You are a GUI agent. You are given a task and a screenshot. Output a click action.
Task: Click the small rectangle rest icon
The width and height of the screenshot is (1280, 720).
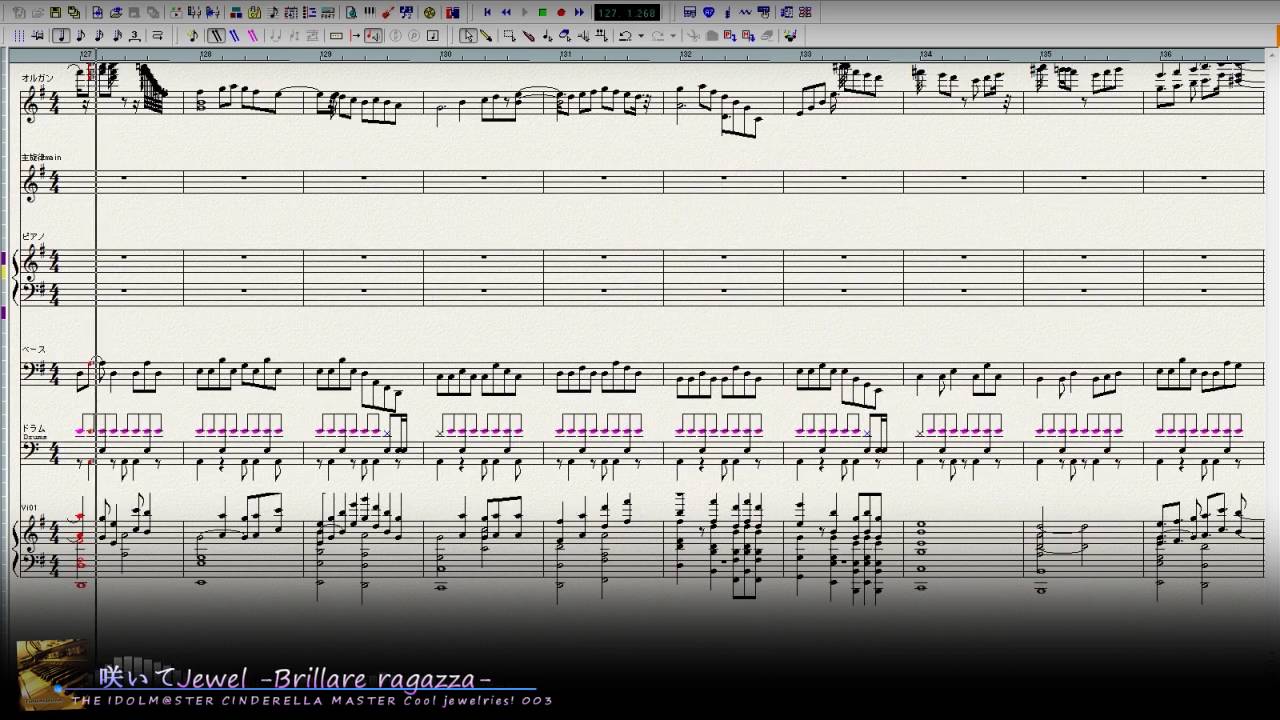(336, 36)
